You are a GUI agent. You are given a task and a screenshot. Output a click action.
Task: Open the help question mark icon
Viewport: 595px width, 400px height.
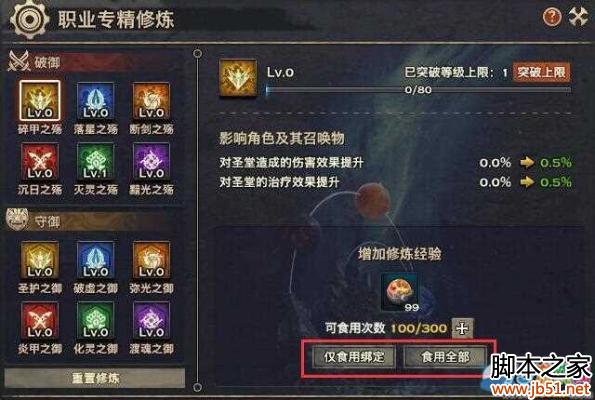coord(551,17)
